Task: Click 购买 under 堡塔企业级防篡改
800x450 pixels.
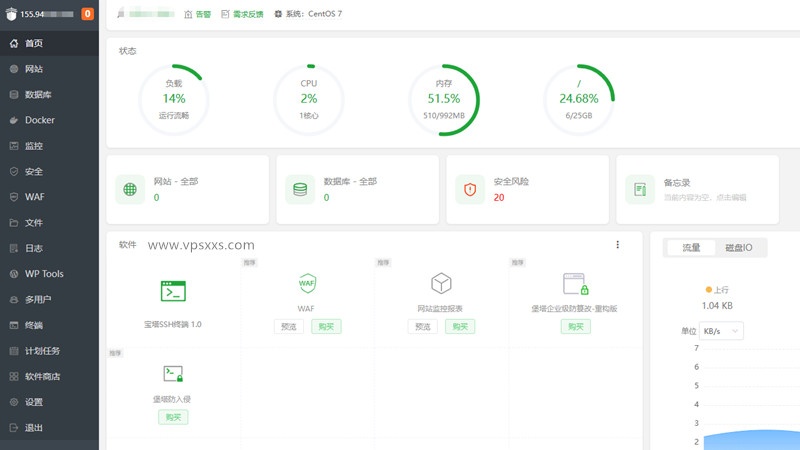Action: point(576,327)
